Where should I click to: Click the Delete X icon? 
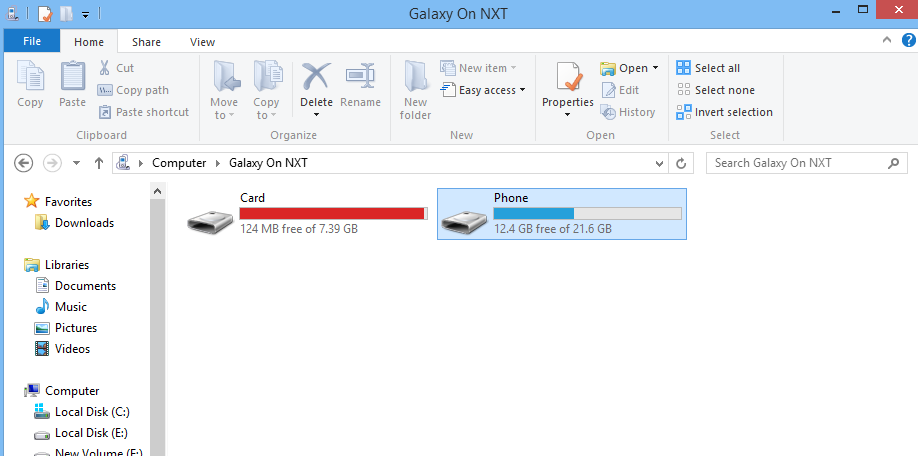[x=316, y=77]
